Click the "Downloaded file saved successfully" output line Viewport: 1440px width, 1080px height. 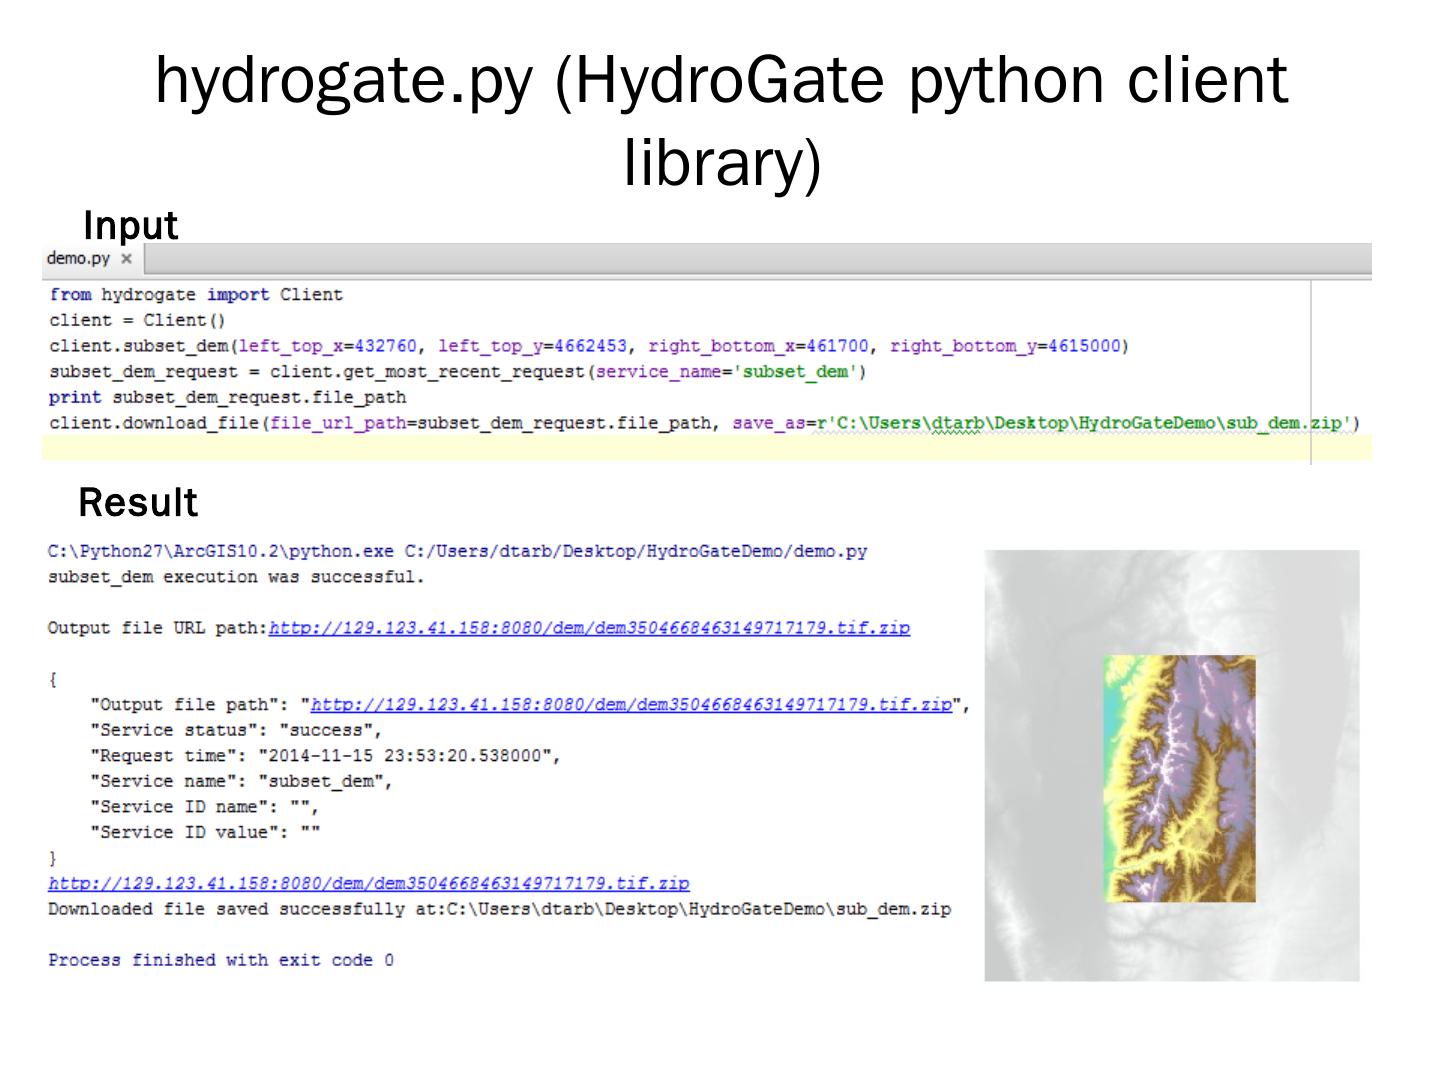point(499,909)
